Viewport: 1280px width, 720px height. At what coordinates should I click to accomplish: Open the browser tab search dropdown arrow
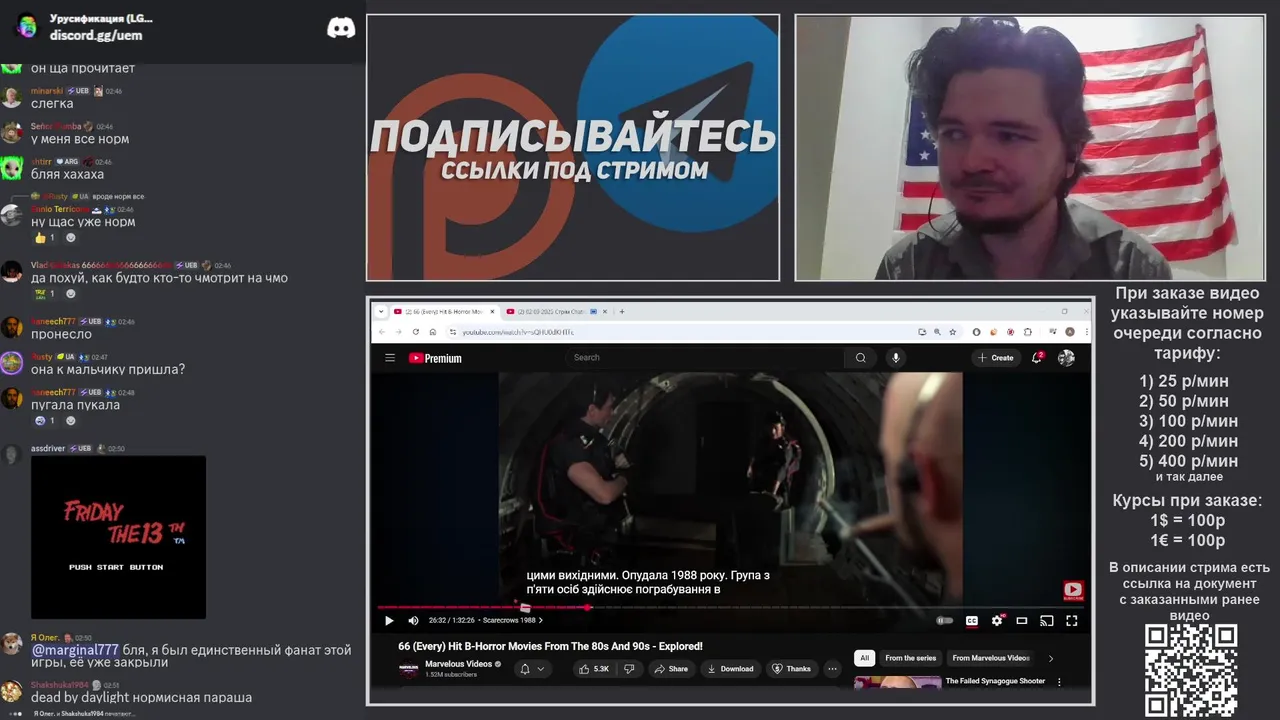coord(381,311)
